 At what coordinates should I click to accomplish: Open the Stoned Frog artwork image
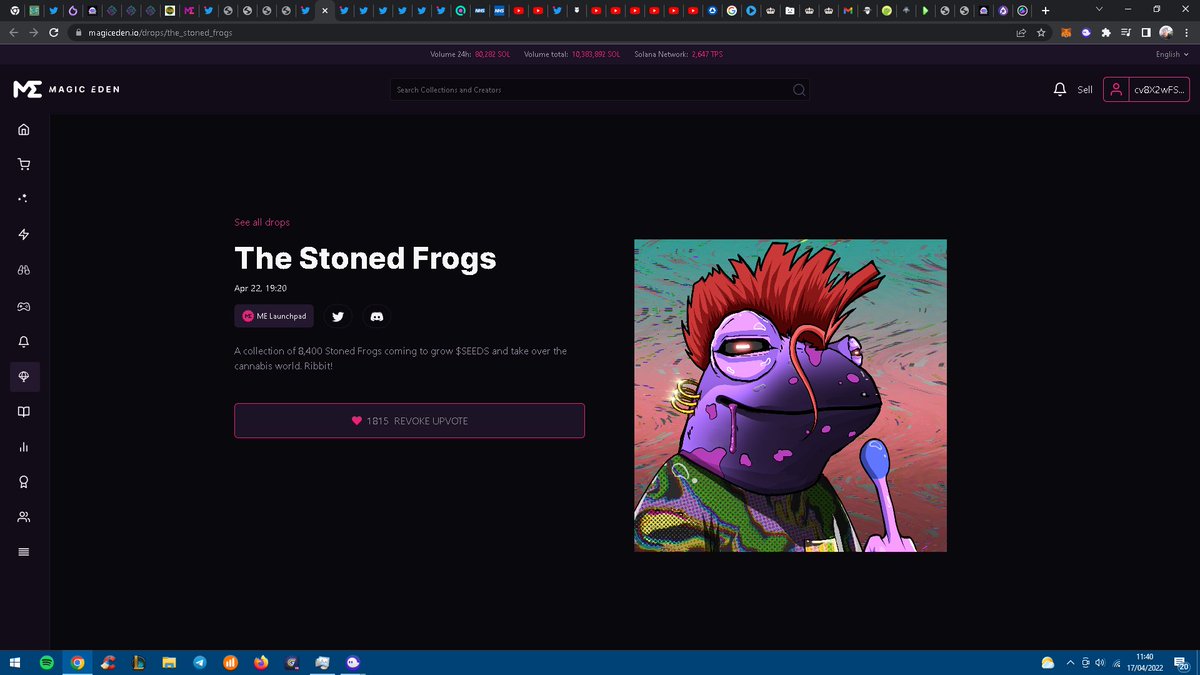point(790,395)
